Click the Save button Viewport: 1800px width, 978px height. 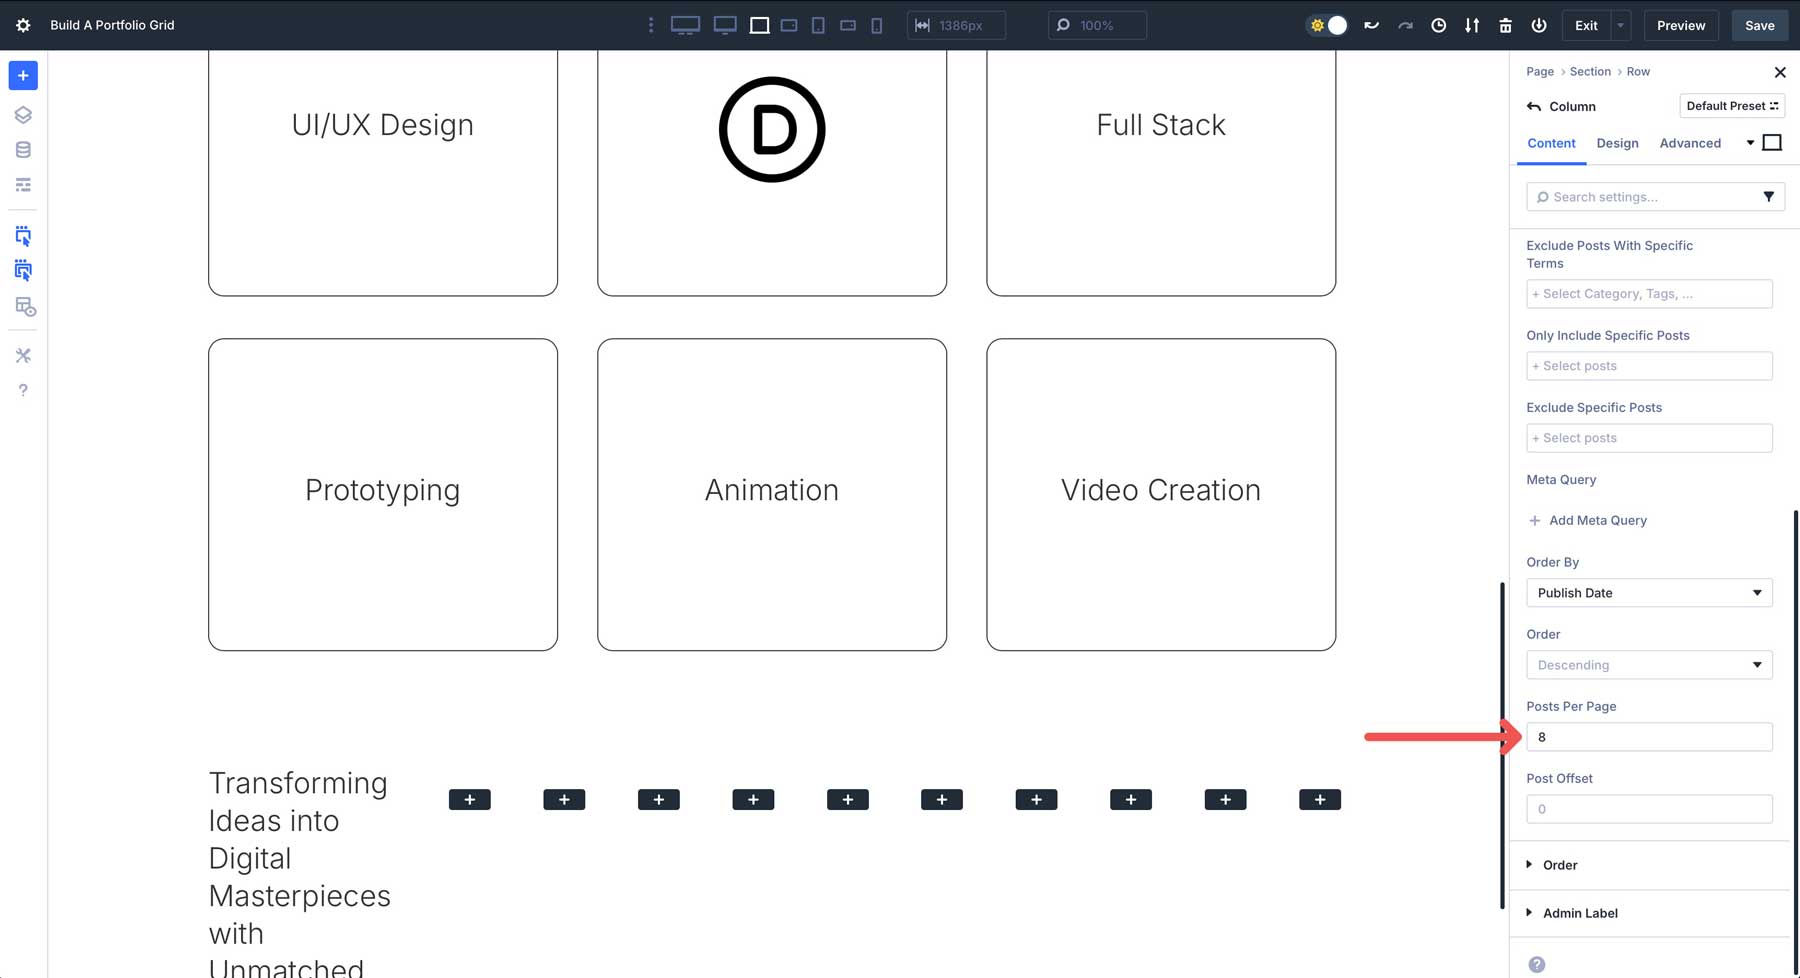coord(1759,25)
